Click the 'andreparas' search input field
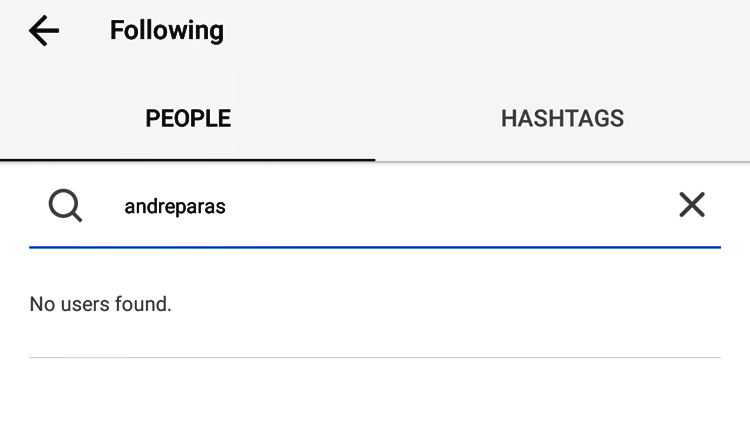Screen dimensions: 750x428 click(380, 206)
